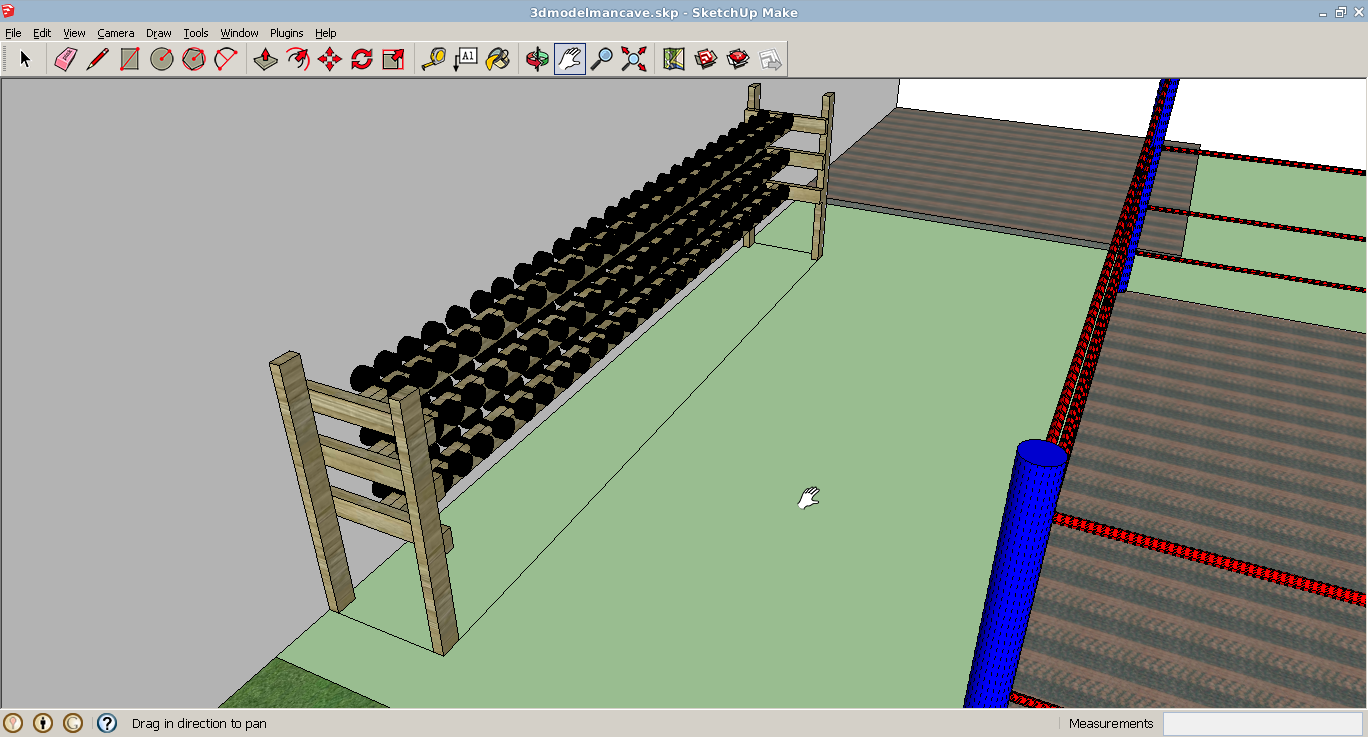Choose the Arc tool
1368x737 pixels.
click(x=226, y=59)
